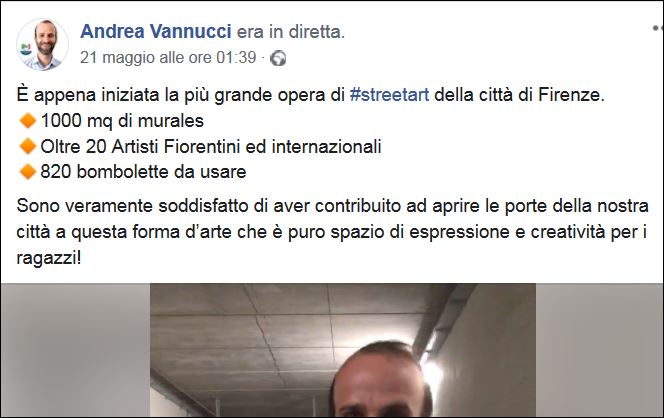Click the "era in diretta" text
This screenshot has height=418, width=664.
(290, 32)
